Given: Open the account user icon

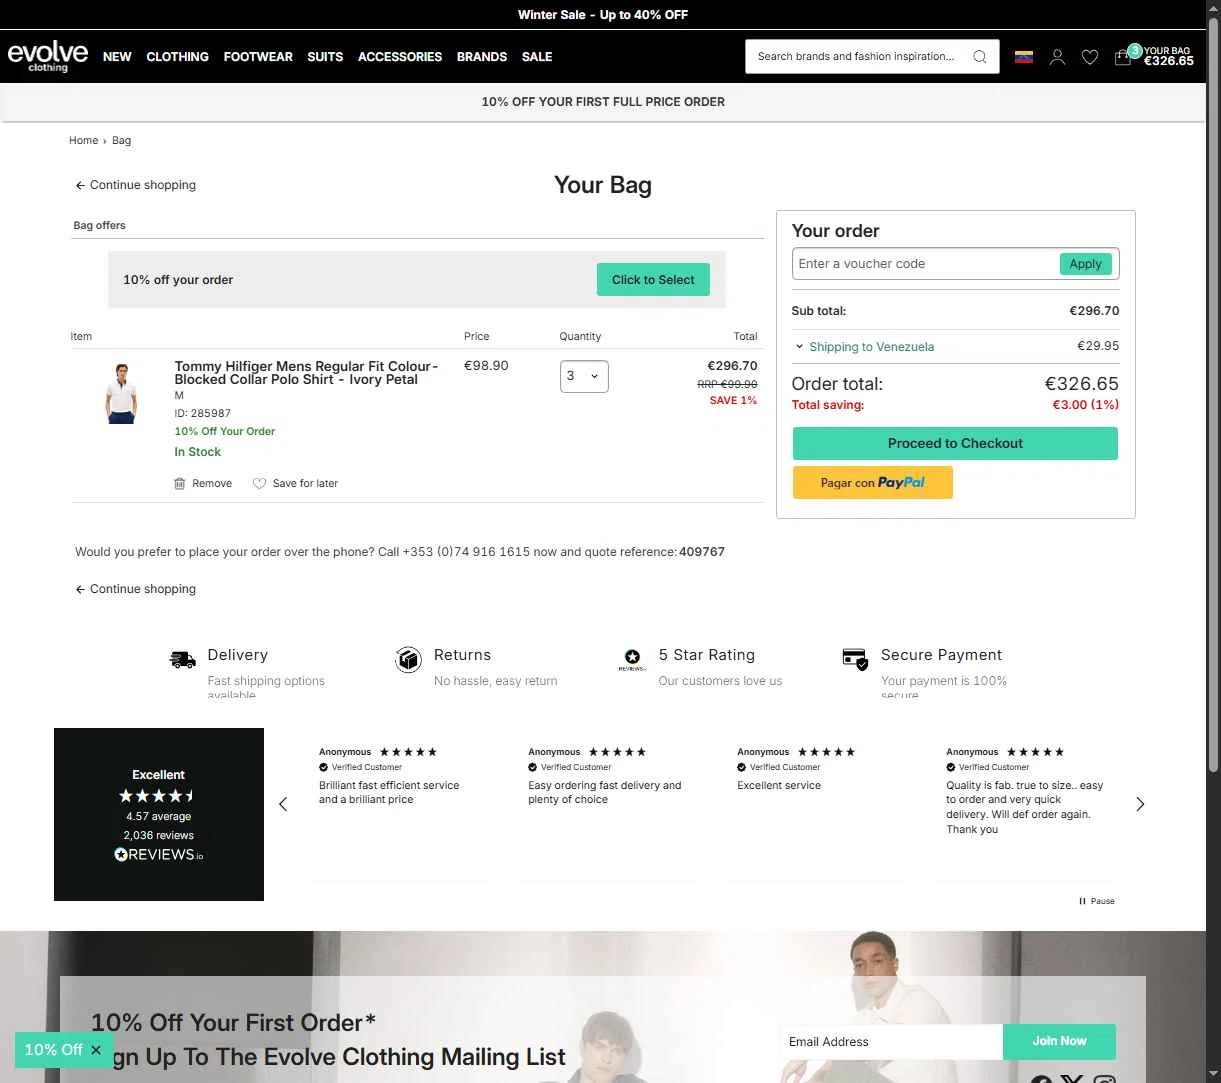Looking at the screenshot, I should (x=1057, y=57).
